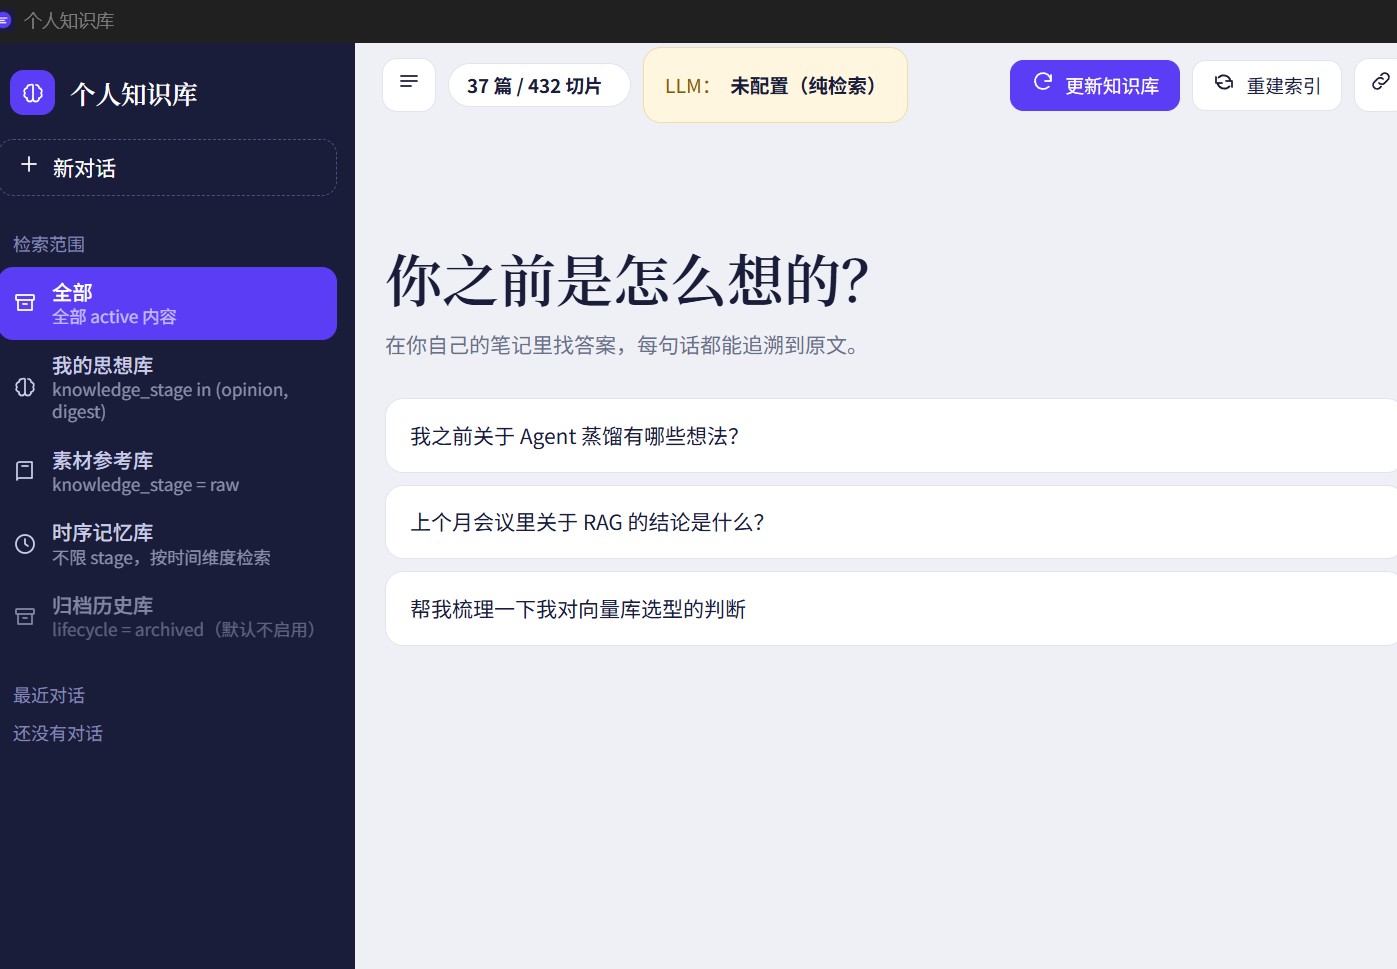Click the brain icon beside 我的思想库
1397x969 pixels.
[25, 388]
